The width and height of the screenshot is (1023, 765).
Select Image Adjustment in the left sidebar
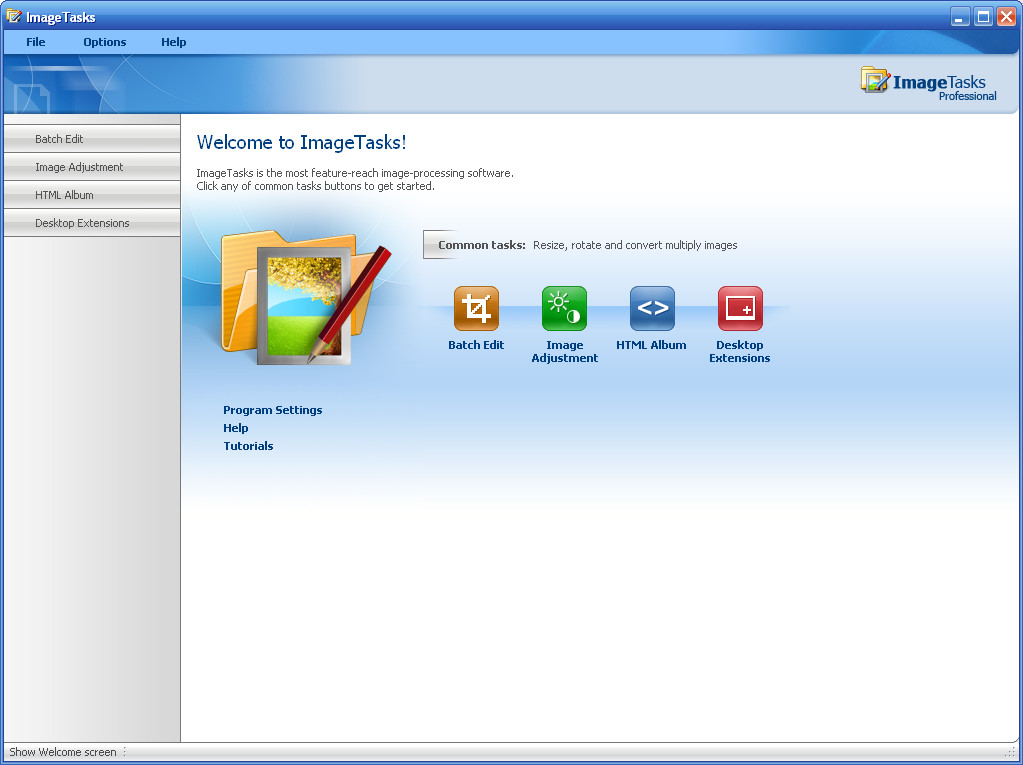tap(92, 167)
